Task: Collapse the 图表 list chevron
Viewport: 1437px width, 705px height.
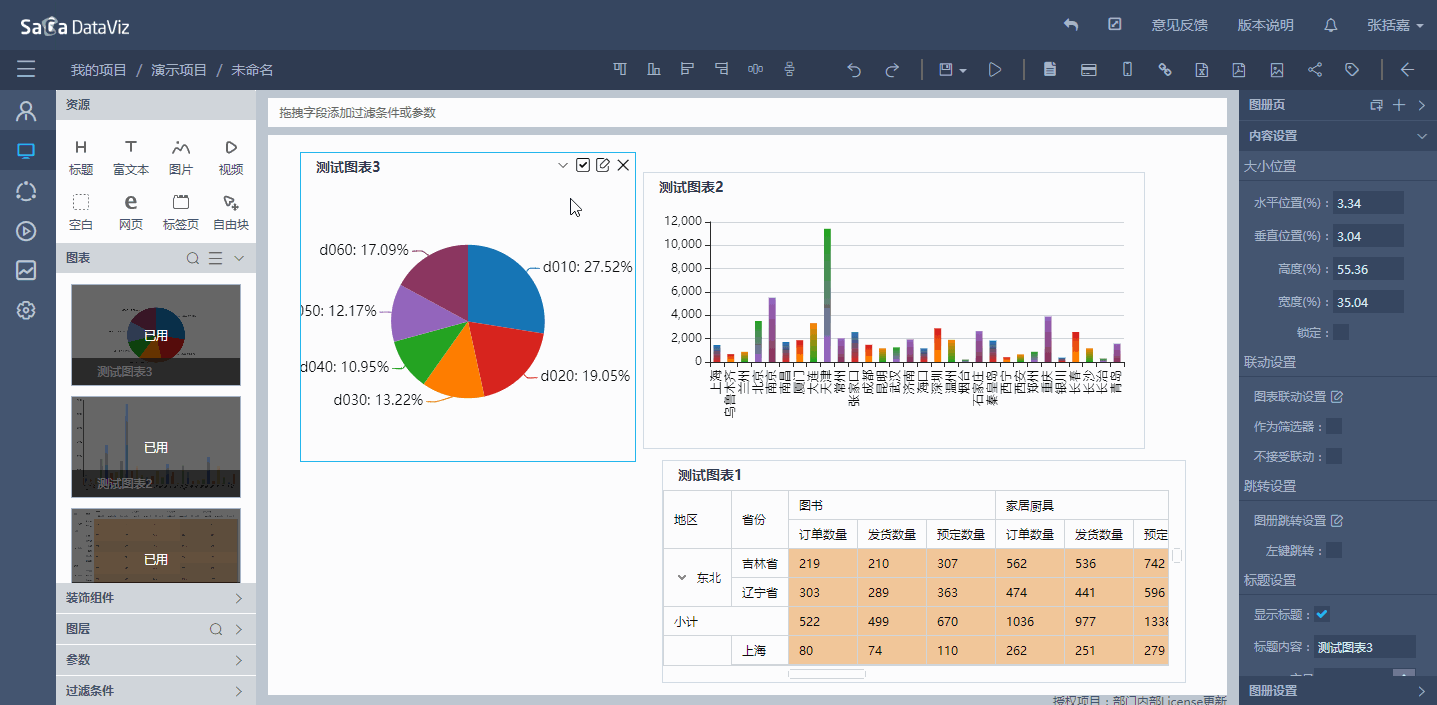Action: point(239,258)
